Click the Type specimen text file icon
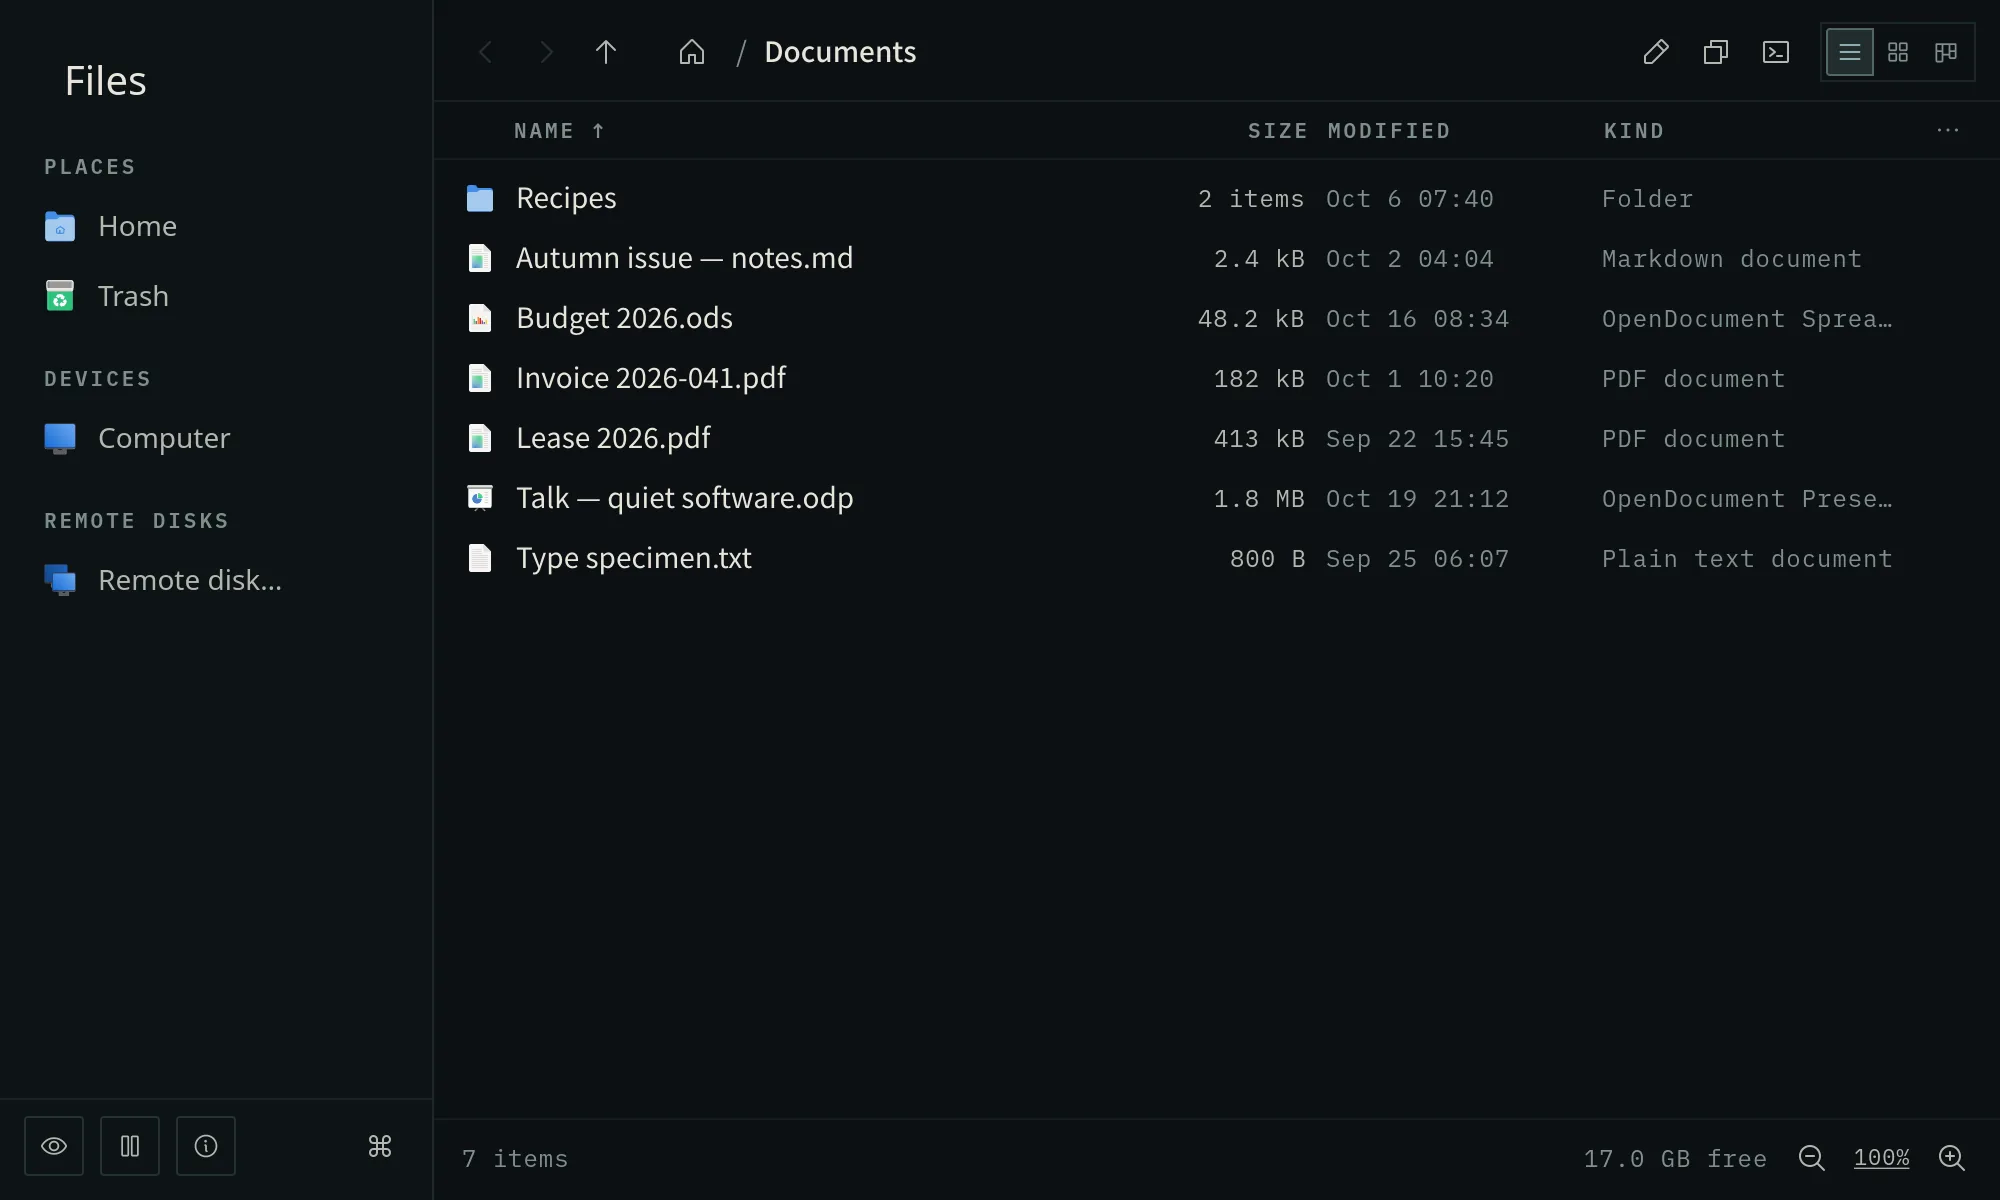The image size is (2000, 1200). (480, 558)
